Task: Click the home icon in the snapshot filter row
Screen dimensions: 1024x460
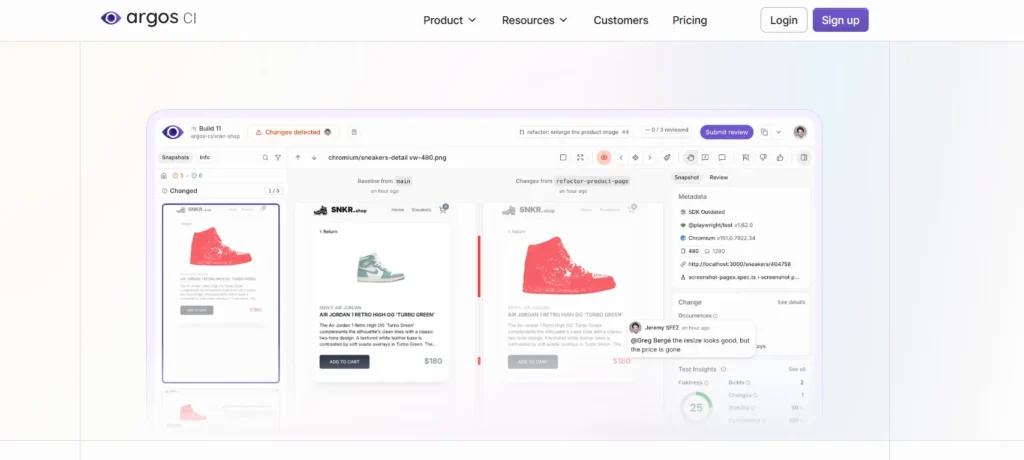Action: click(x=164, y=176)
